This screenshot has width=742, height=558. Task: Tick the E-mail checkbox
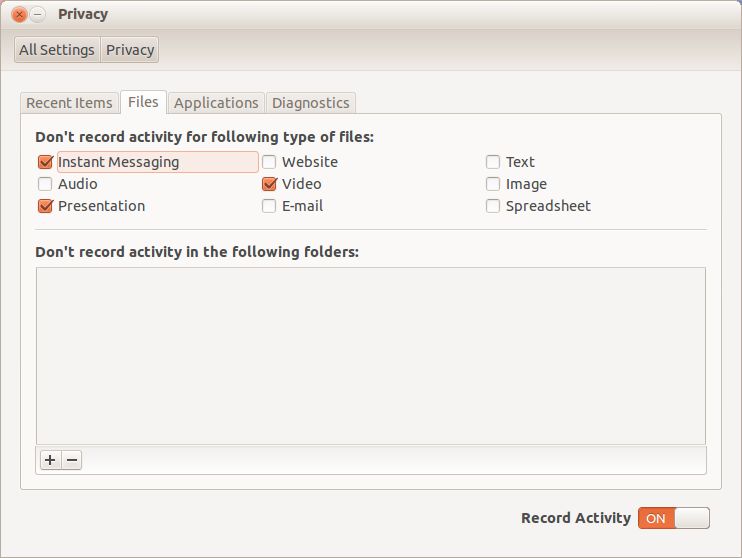(269, 206)
